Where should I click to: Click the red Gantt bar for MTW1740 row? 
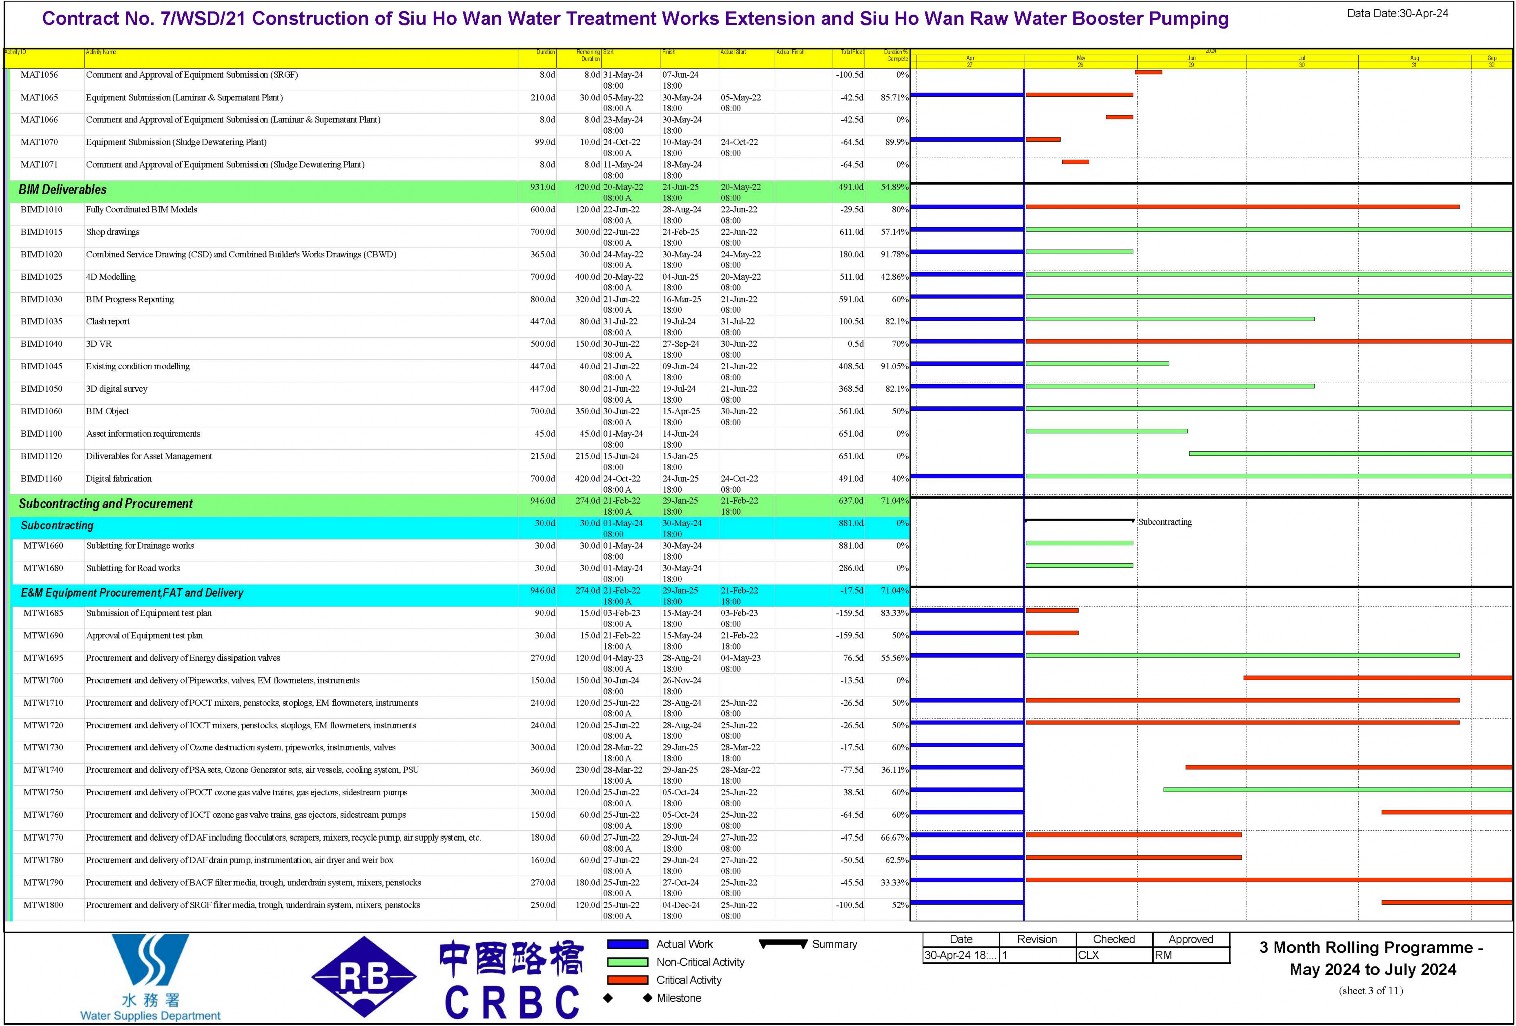pyautogui.click(x=1349, y=767)
